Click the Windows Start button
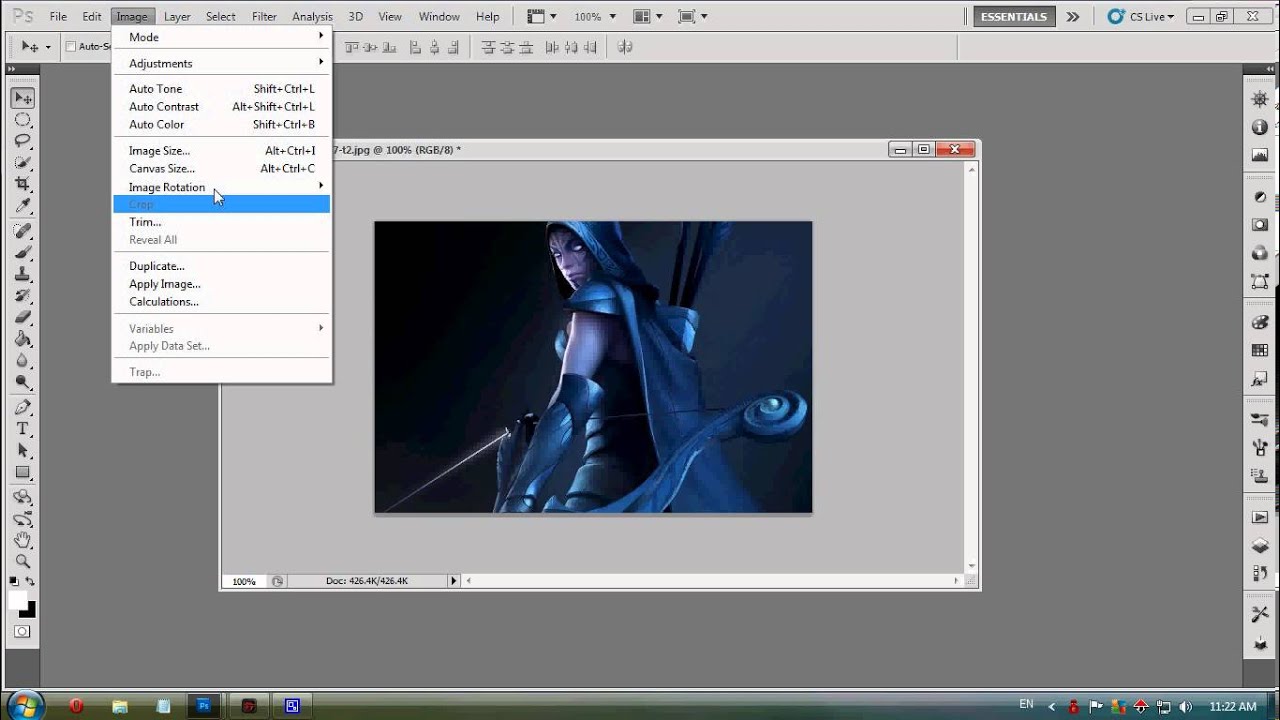The image size is (1280, 720). coord(24,705)
